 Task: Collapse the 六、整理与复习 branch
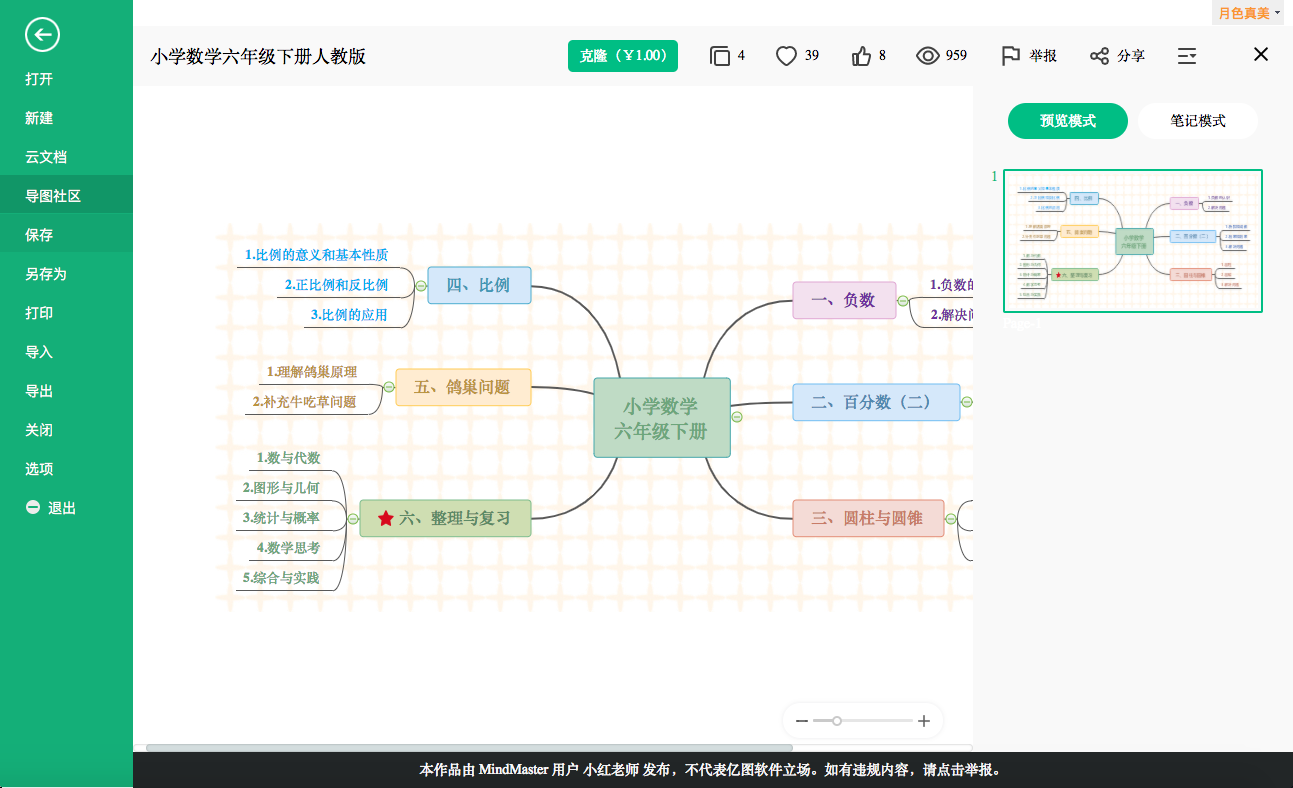point(353,518)
